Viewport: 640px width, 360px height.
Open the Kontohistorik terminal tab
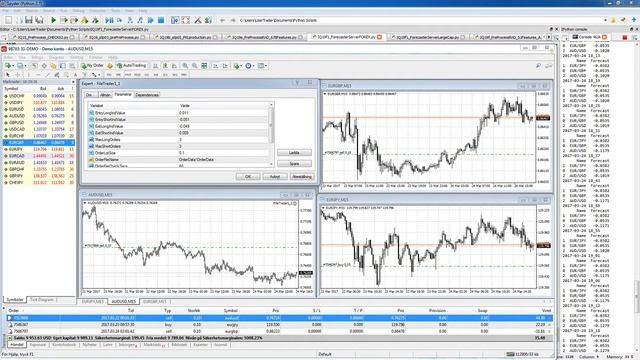tap(64, 345)
